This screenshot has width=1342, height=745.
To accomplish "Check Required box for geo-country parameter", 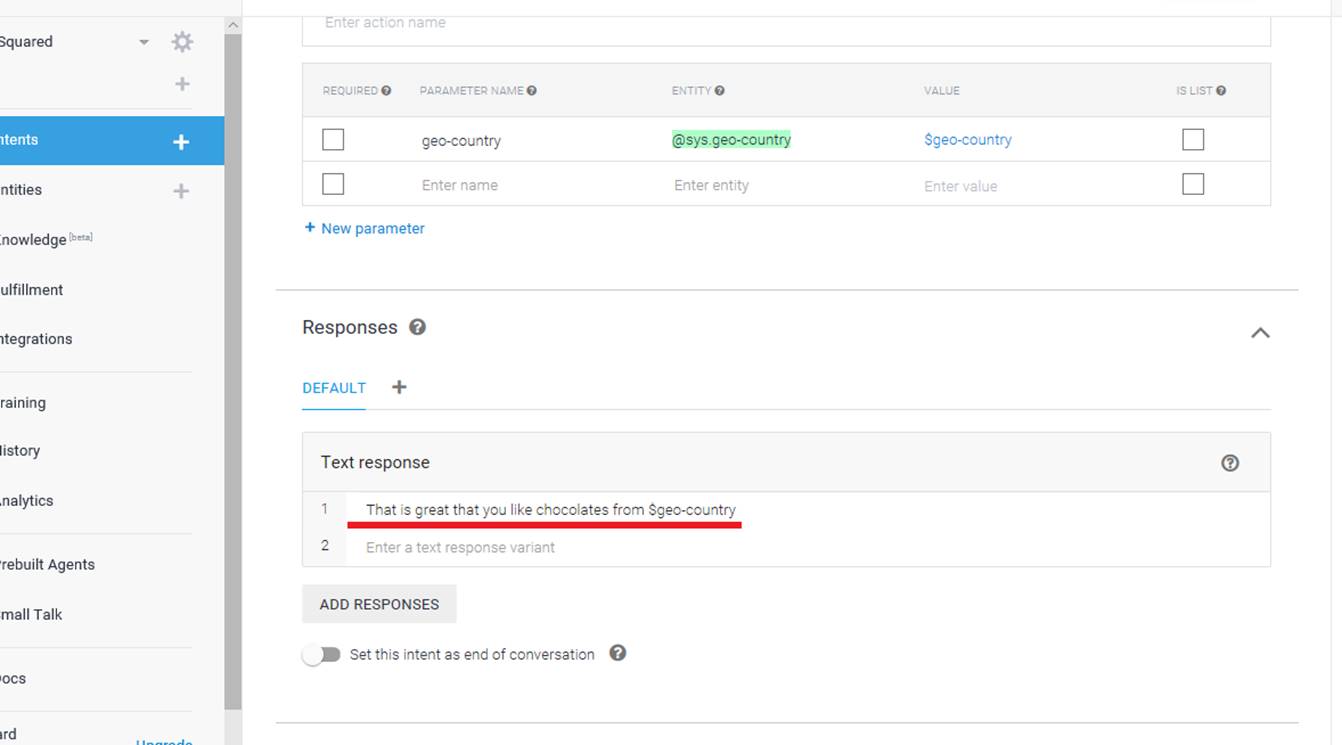I will coord(333,140).
